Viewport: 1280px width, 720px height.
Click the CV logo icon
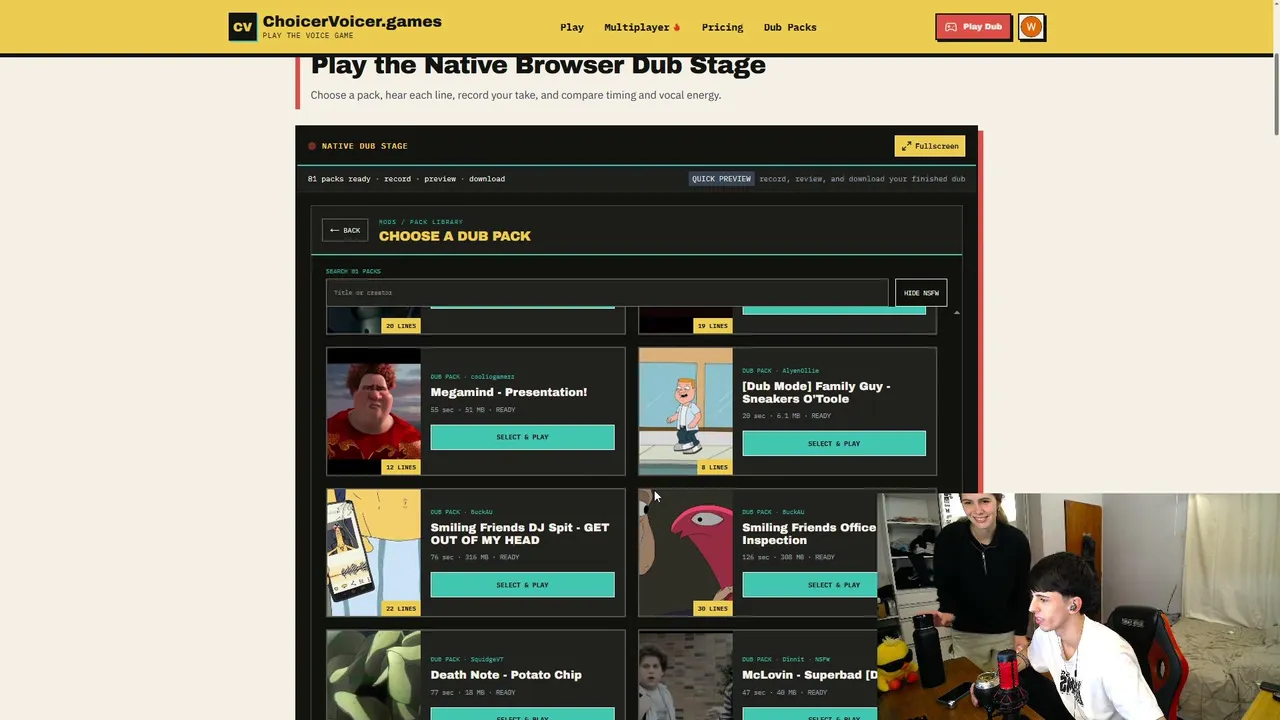(242, 27)
